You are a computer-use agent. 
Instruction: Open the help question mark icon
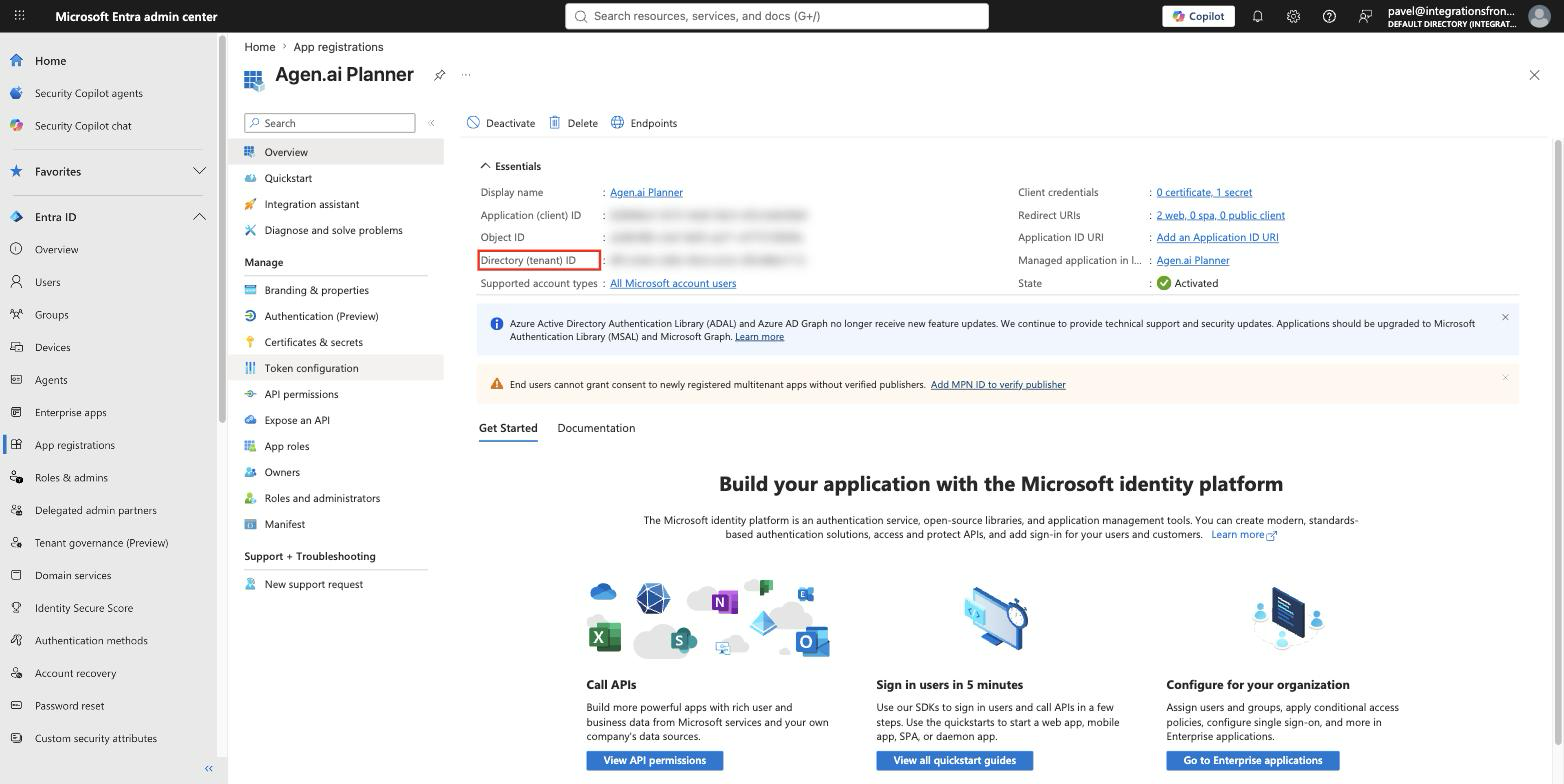pos(1329,16)
